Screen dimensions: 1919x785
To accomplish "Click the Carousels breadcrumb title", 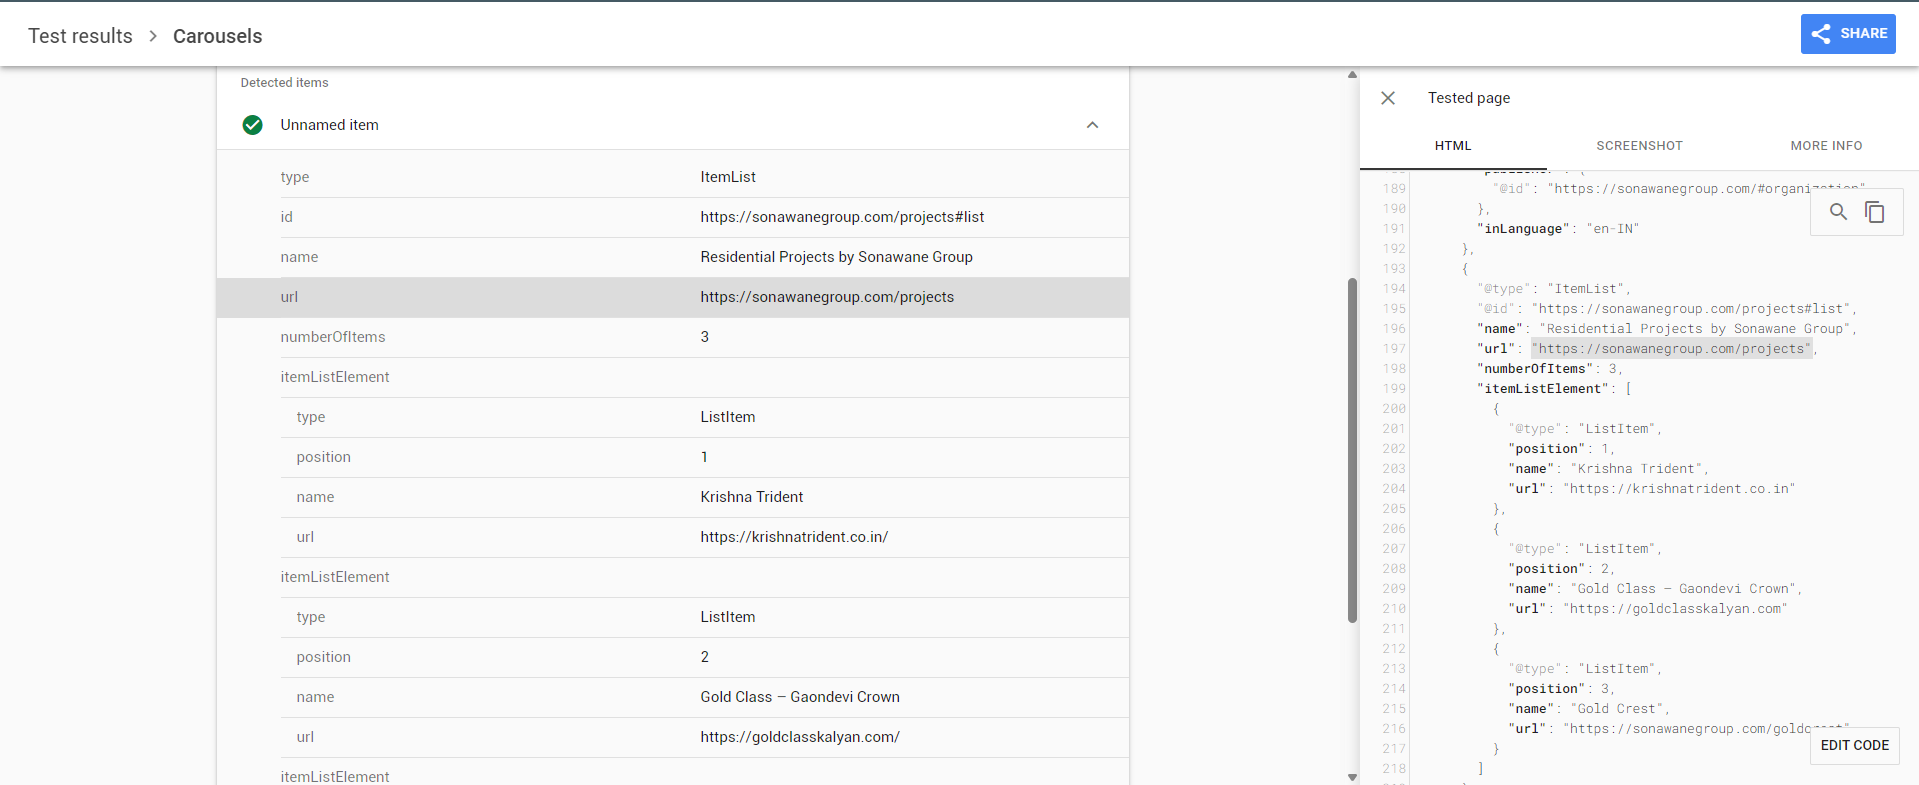I will (217, 36).
